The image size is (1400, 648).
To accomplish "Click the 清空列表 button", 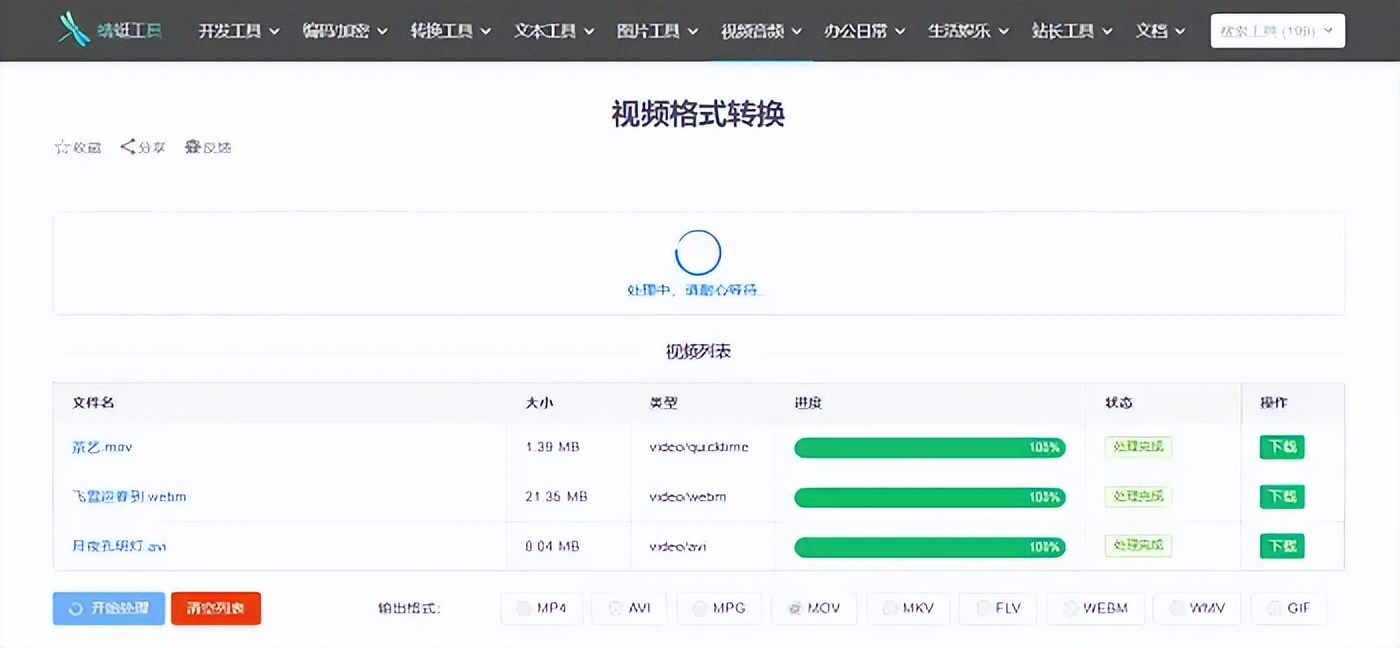I will pos(215,607).
